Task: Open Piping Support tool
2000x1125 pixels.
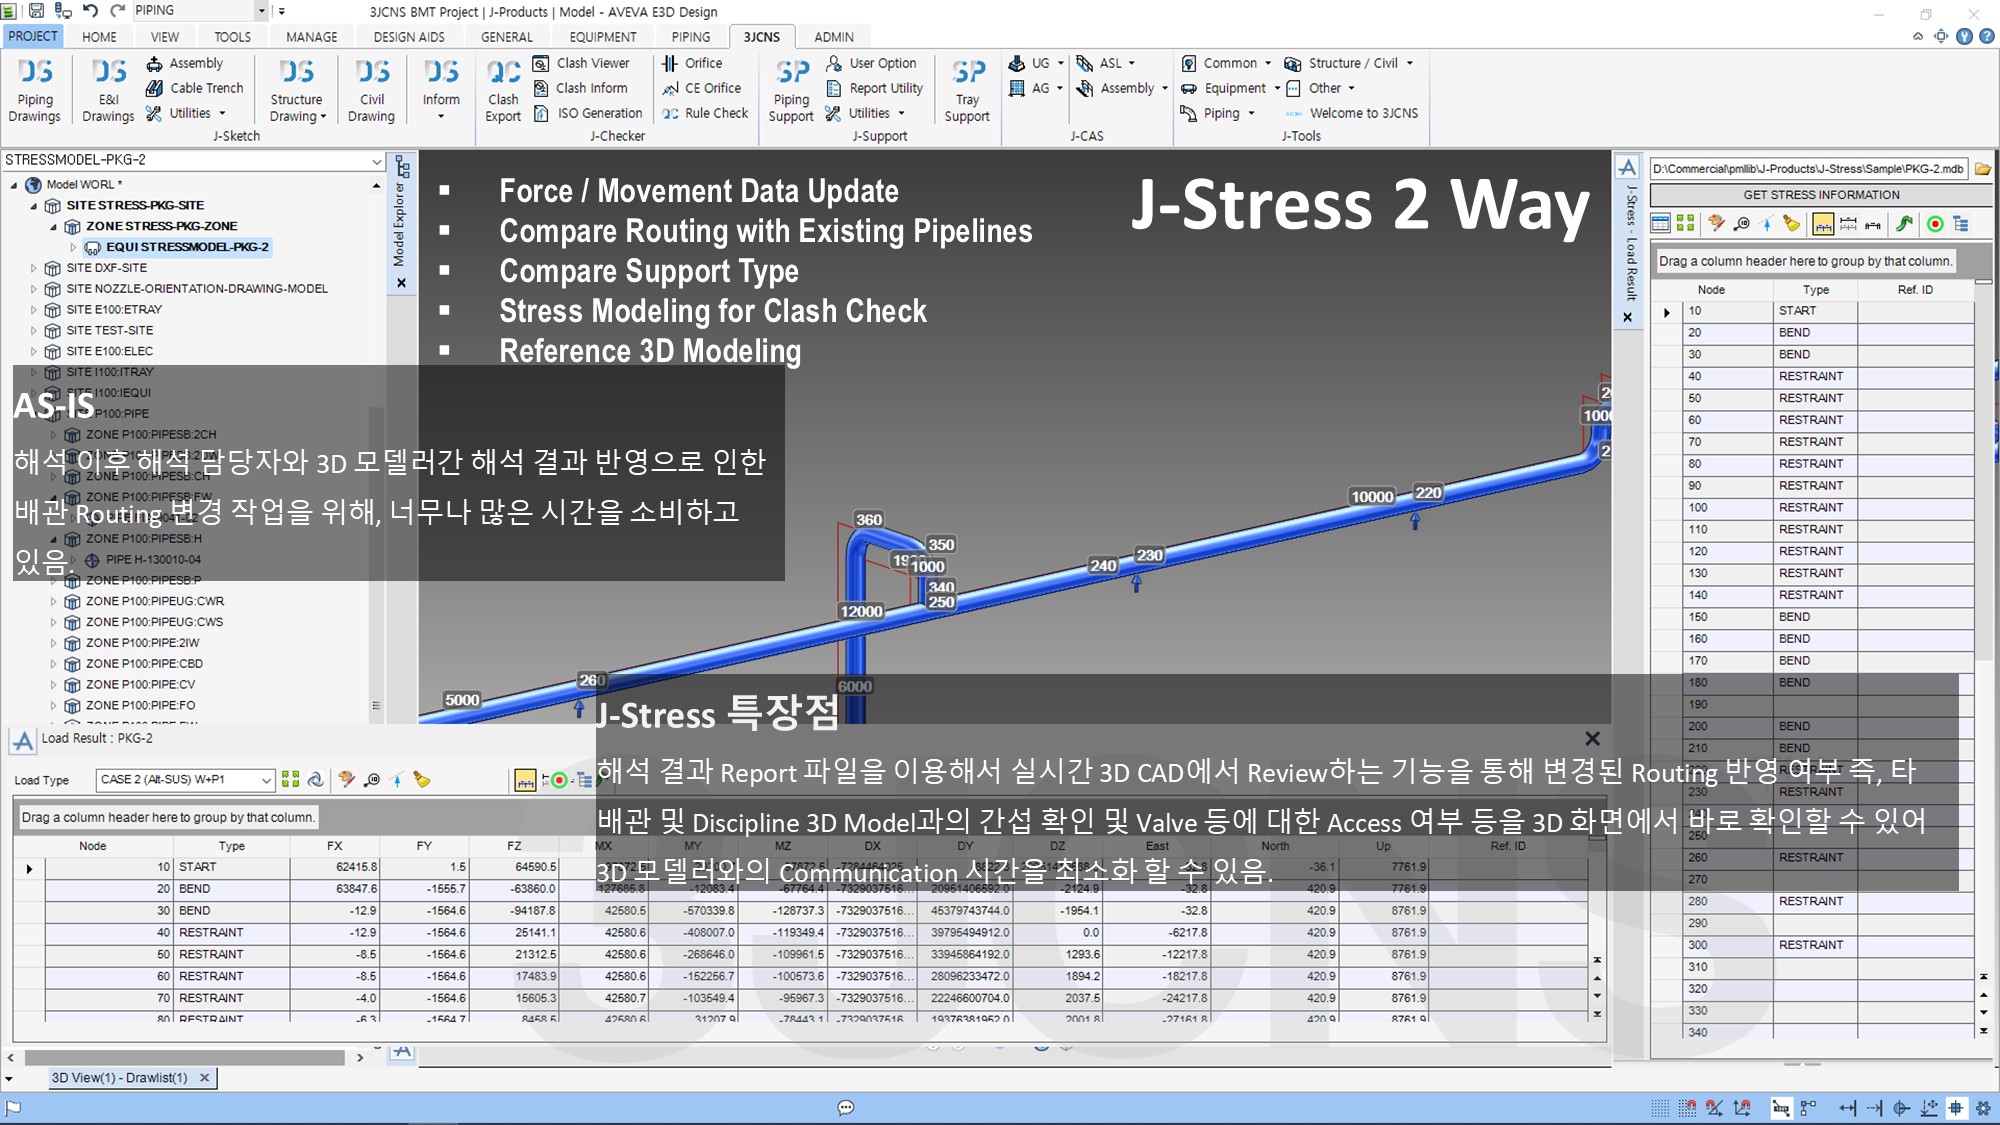Action: (x=791, y=90)
